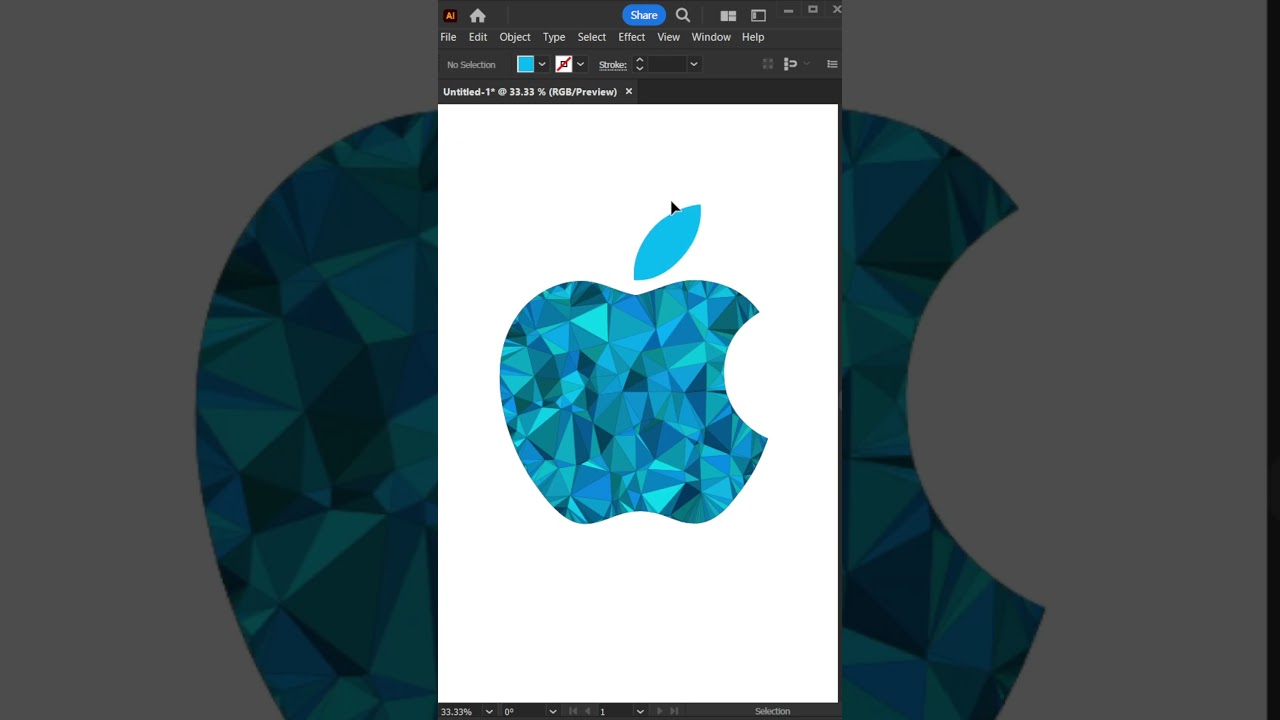Expand the rotate view dropdown
Screen dimensions: 1280x720
point(552,711)
